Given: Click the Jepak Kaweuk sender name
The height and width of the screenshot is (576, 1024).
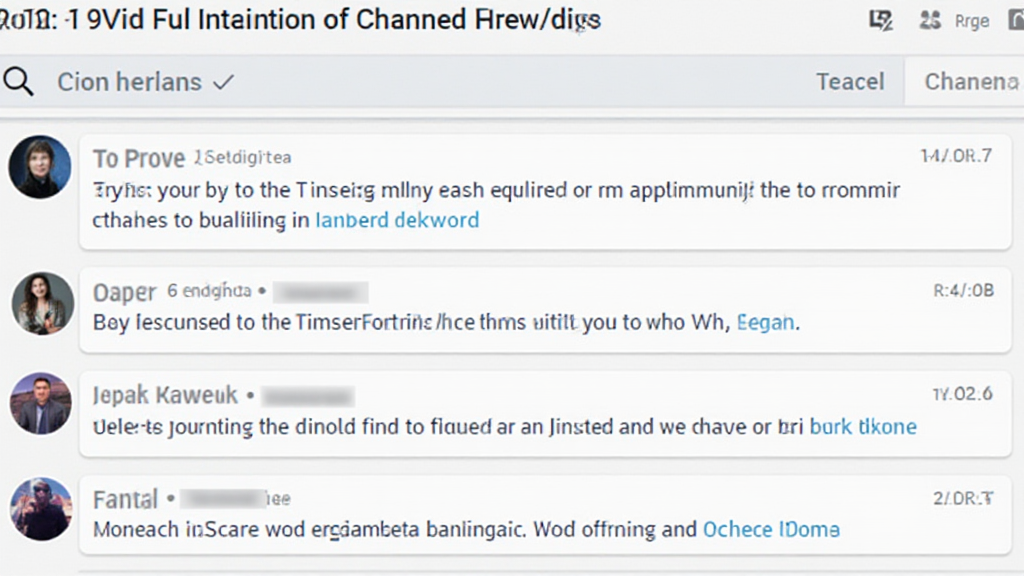Looking at the screenshot, I should point(165,395).
